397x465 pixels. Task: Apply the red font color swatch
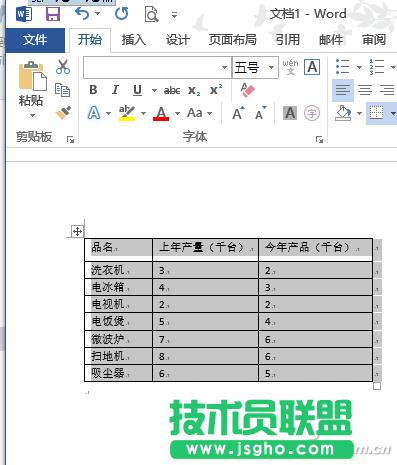[x=161, y=113]
